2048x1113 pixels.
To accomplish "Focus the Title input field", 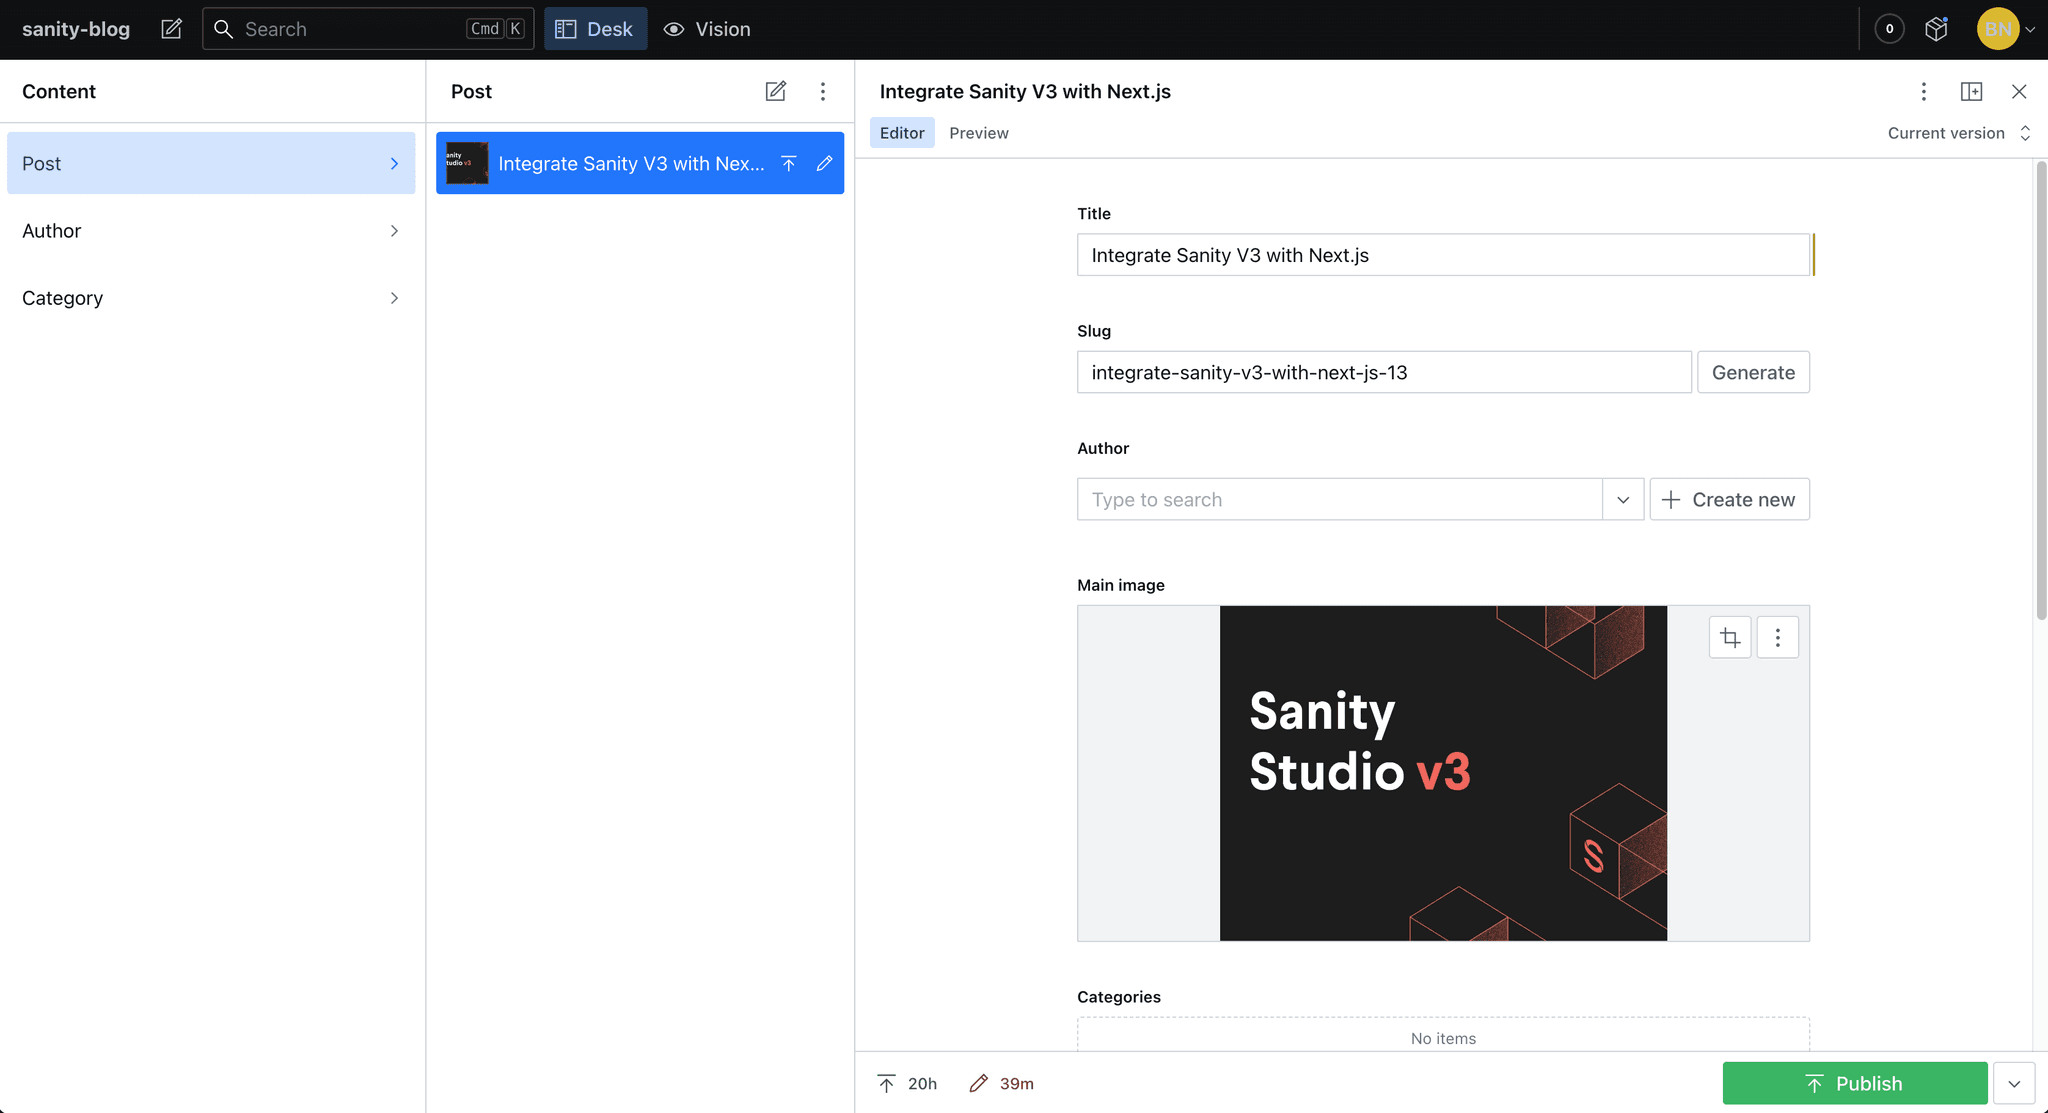I will coord(1443,255).
